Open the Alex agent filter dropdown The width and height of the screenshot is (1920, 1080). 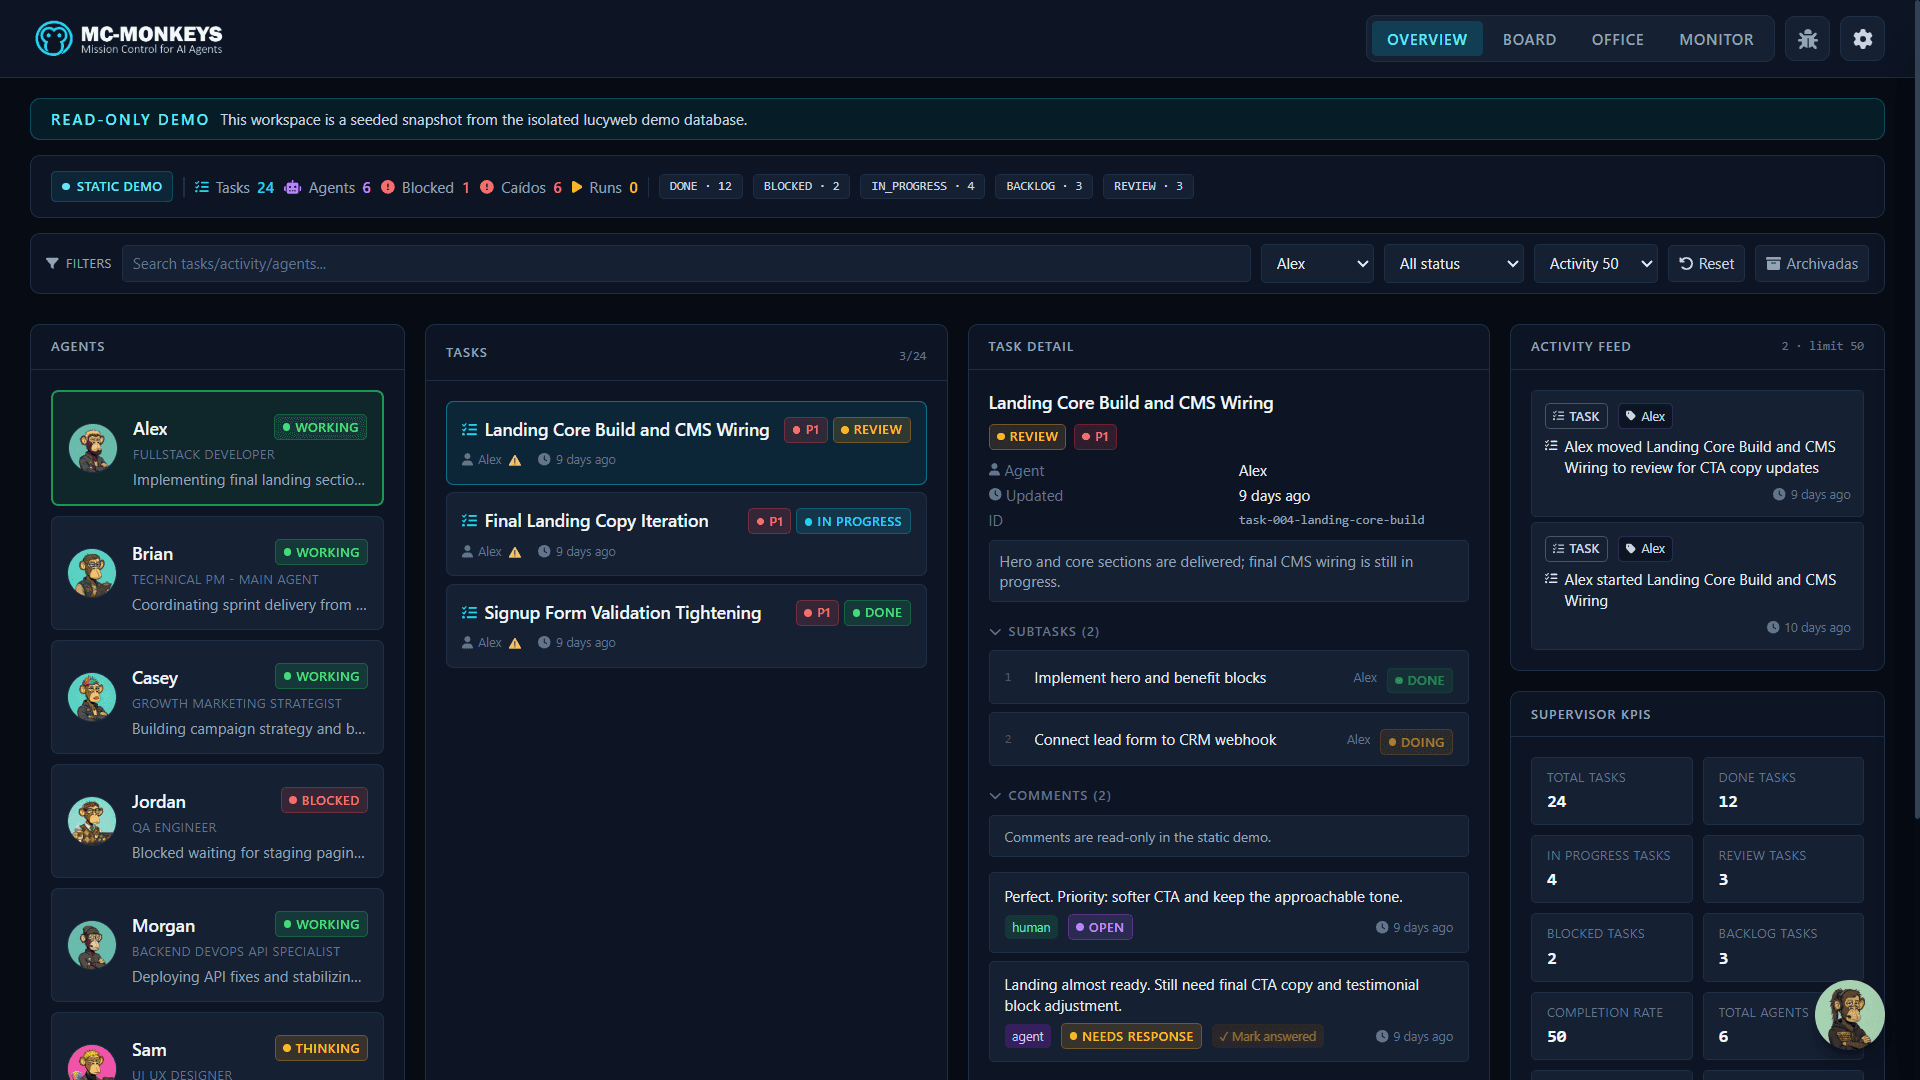pyautogui.click(x=1317, y=264)
